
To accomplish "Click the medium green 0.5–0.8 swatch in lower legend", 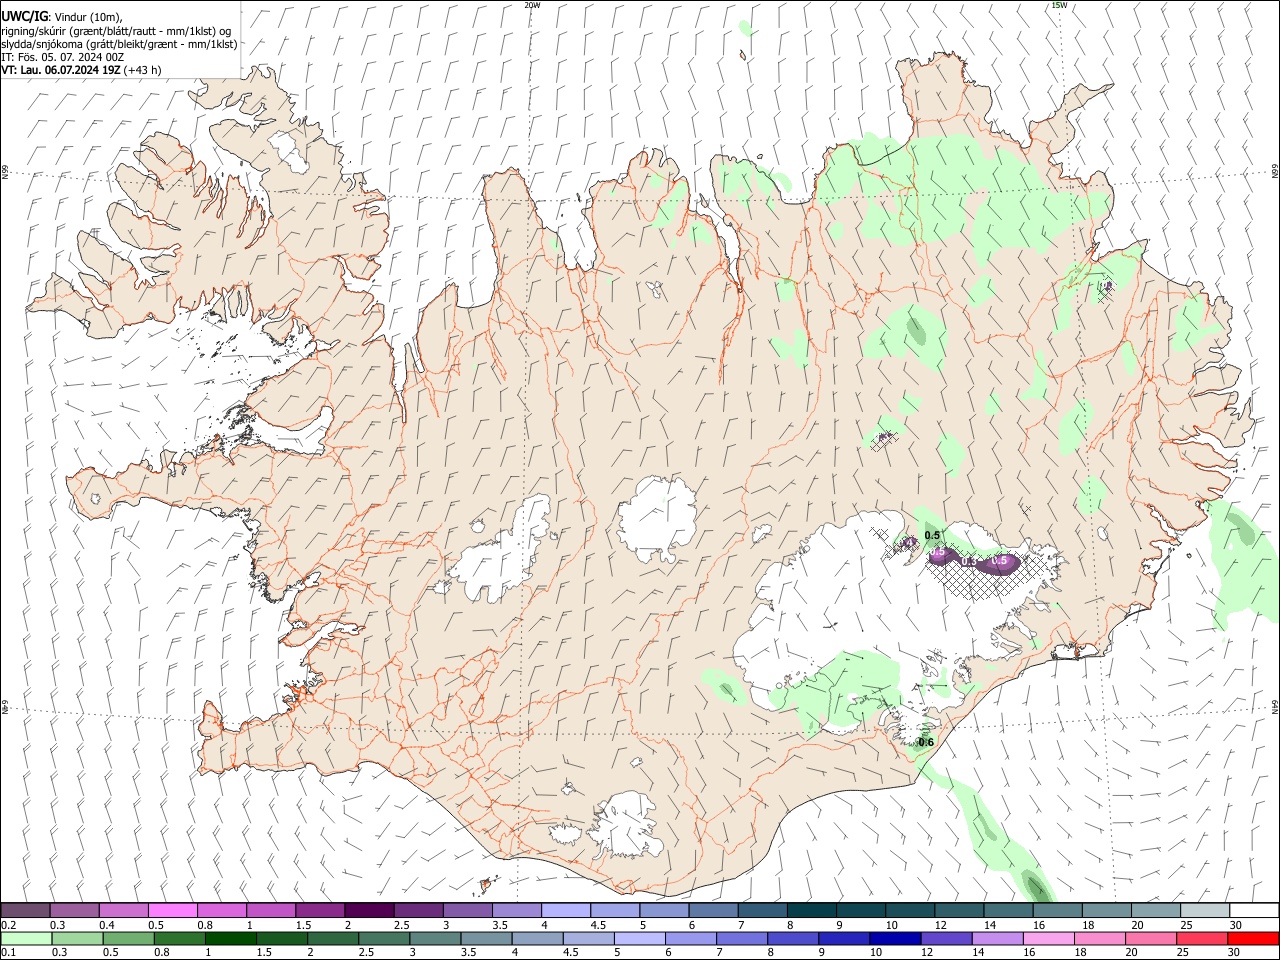I will (x=128, y=938).
